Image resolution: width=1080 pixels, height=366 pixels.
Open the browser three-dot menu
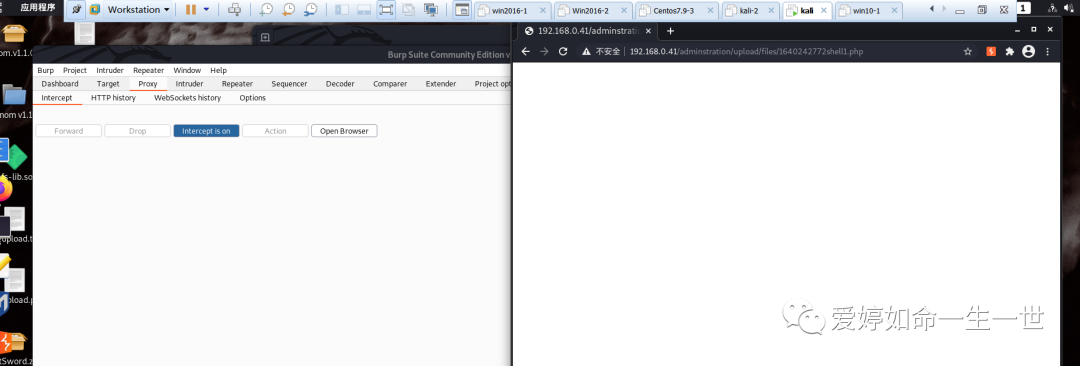coord(1048,52)
